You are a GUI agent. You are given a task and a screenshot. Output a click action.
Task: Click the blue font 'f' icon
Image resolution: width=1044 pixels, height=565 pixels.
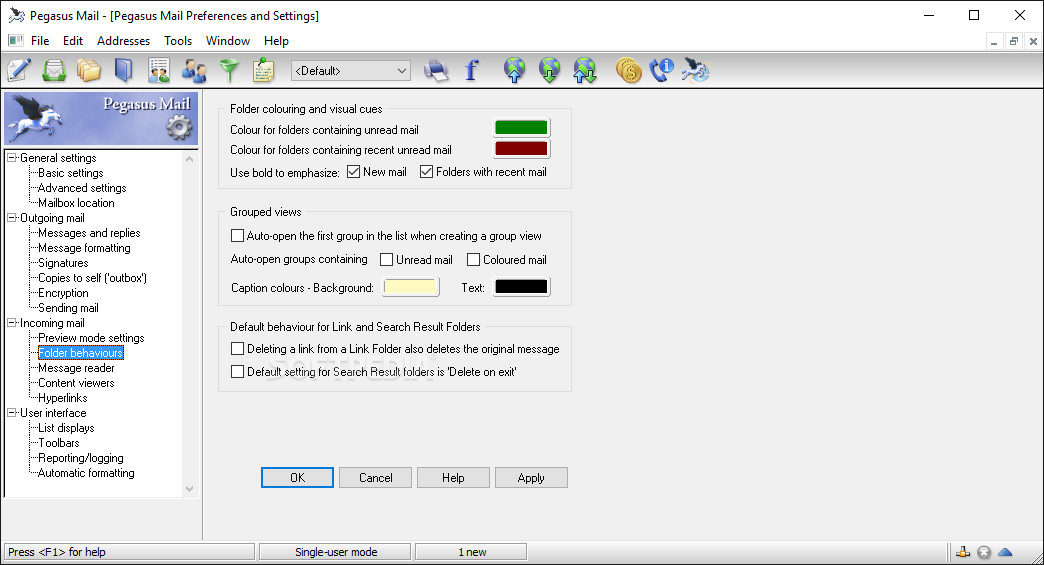471,70
